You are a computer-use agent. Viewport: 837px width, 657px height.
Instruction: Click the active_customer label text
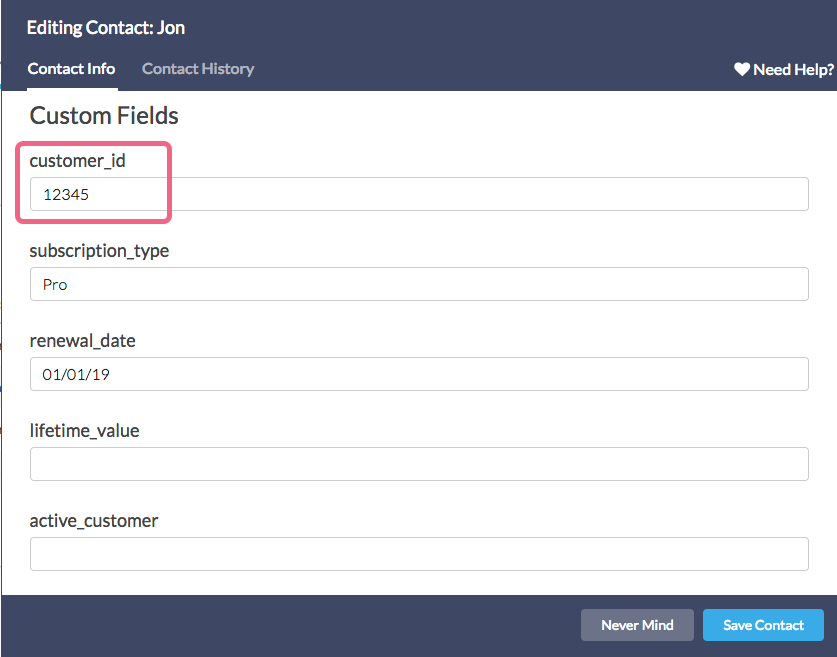tap(94, 520)
